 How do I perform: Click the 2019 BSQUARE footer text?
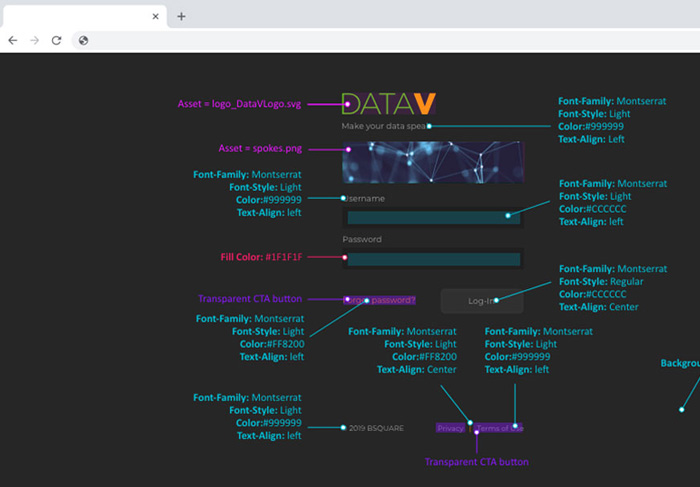point(376,428)
